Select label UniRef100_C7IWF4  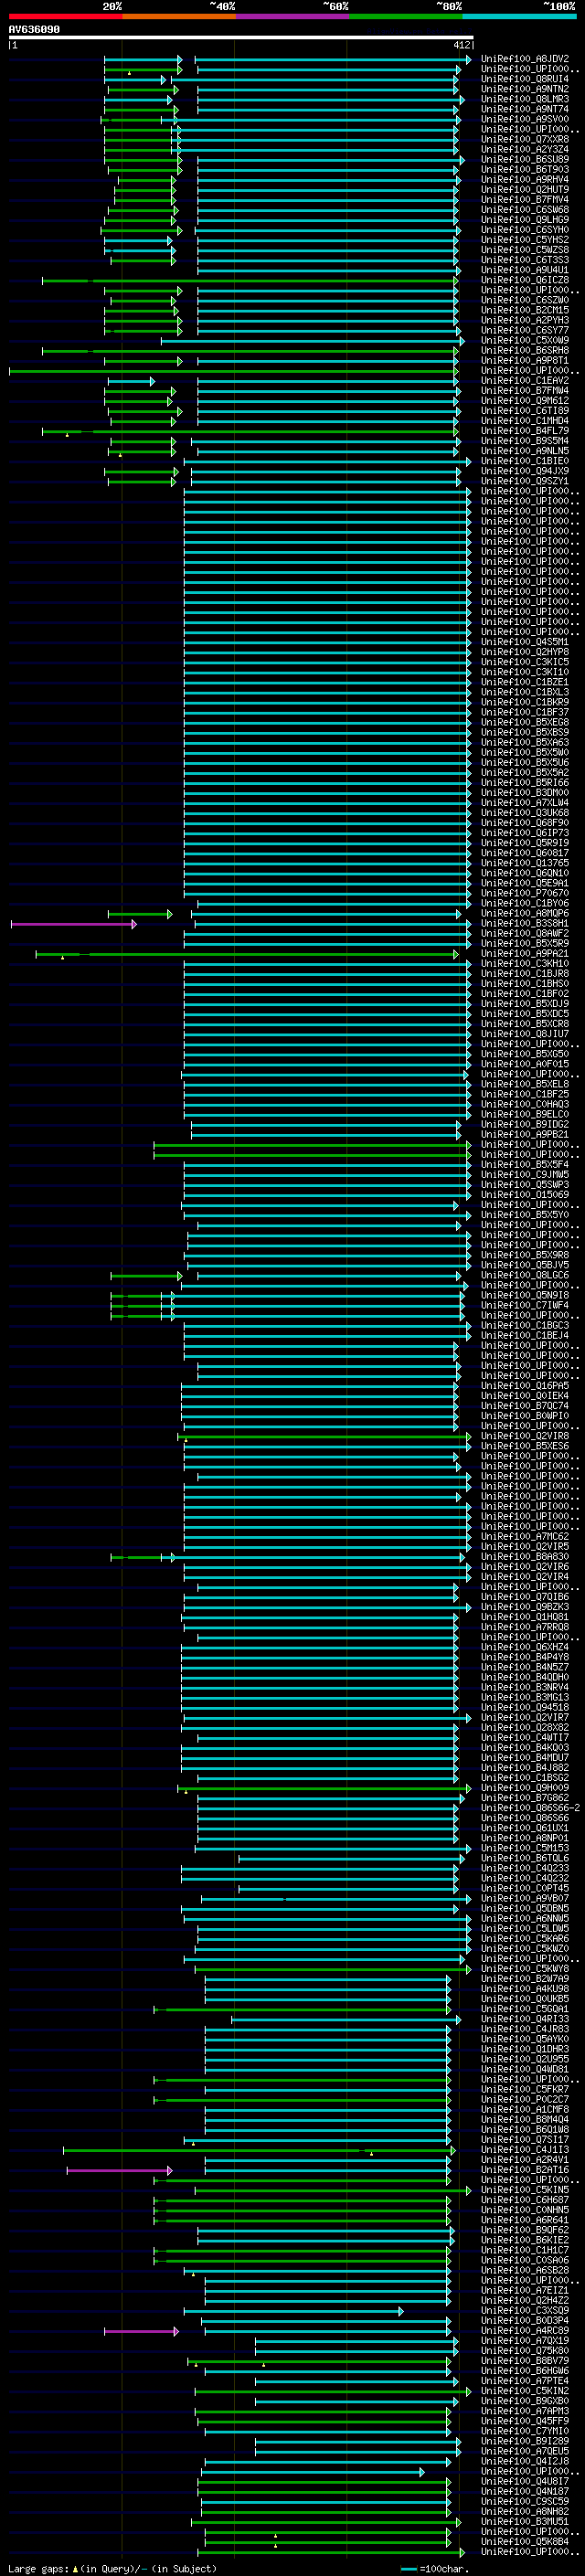coord(525,1306)
